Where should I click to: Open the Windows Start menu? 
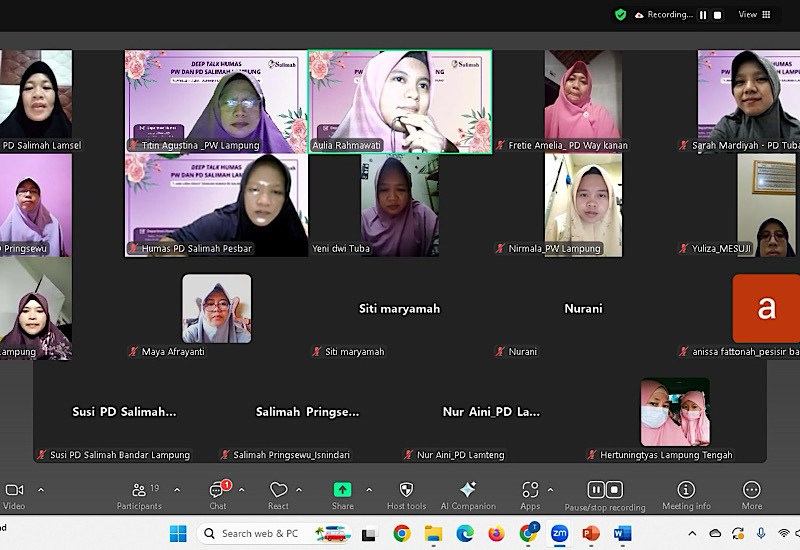(x=178, y=534)
